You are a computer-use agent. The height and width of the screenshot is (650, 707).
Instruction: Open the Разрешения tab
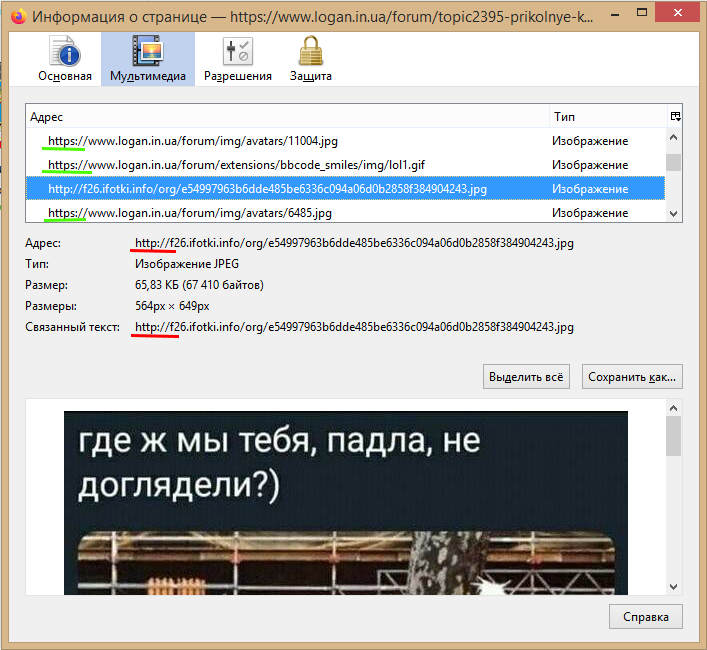tap(238, 59)
